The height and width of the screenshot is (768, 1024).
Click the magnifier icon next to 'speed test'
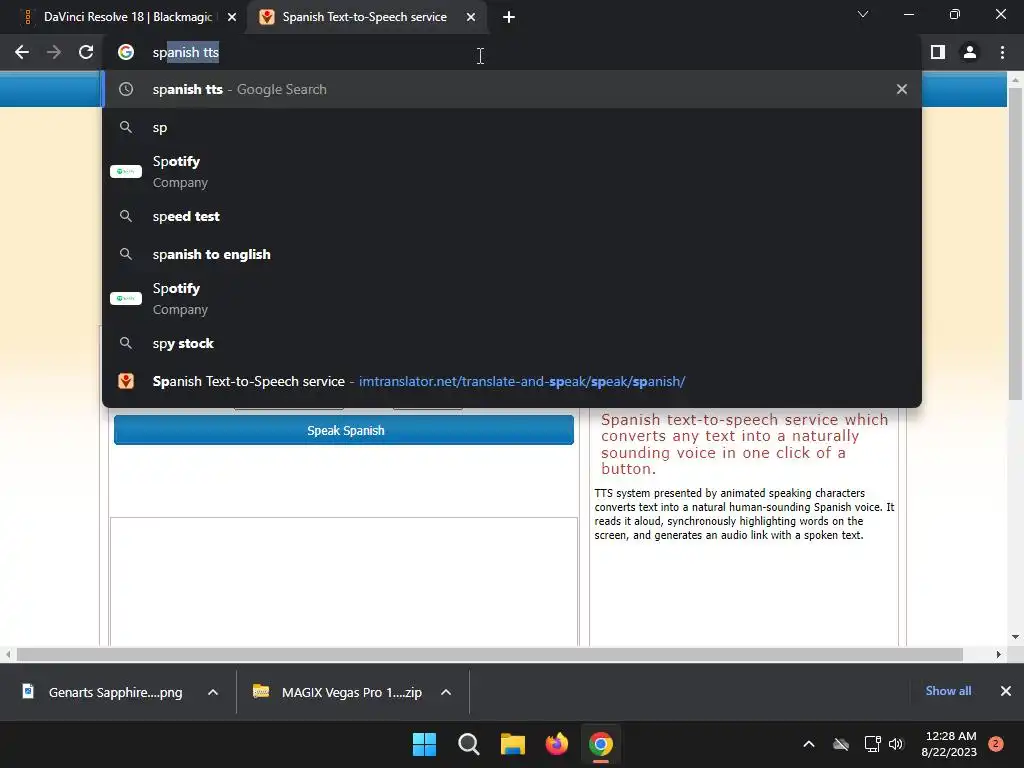[126, 216]
